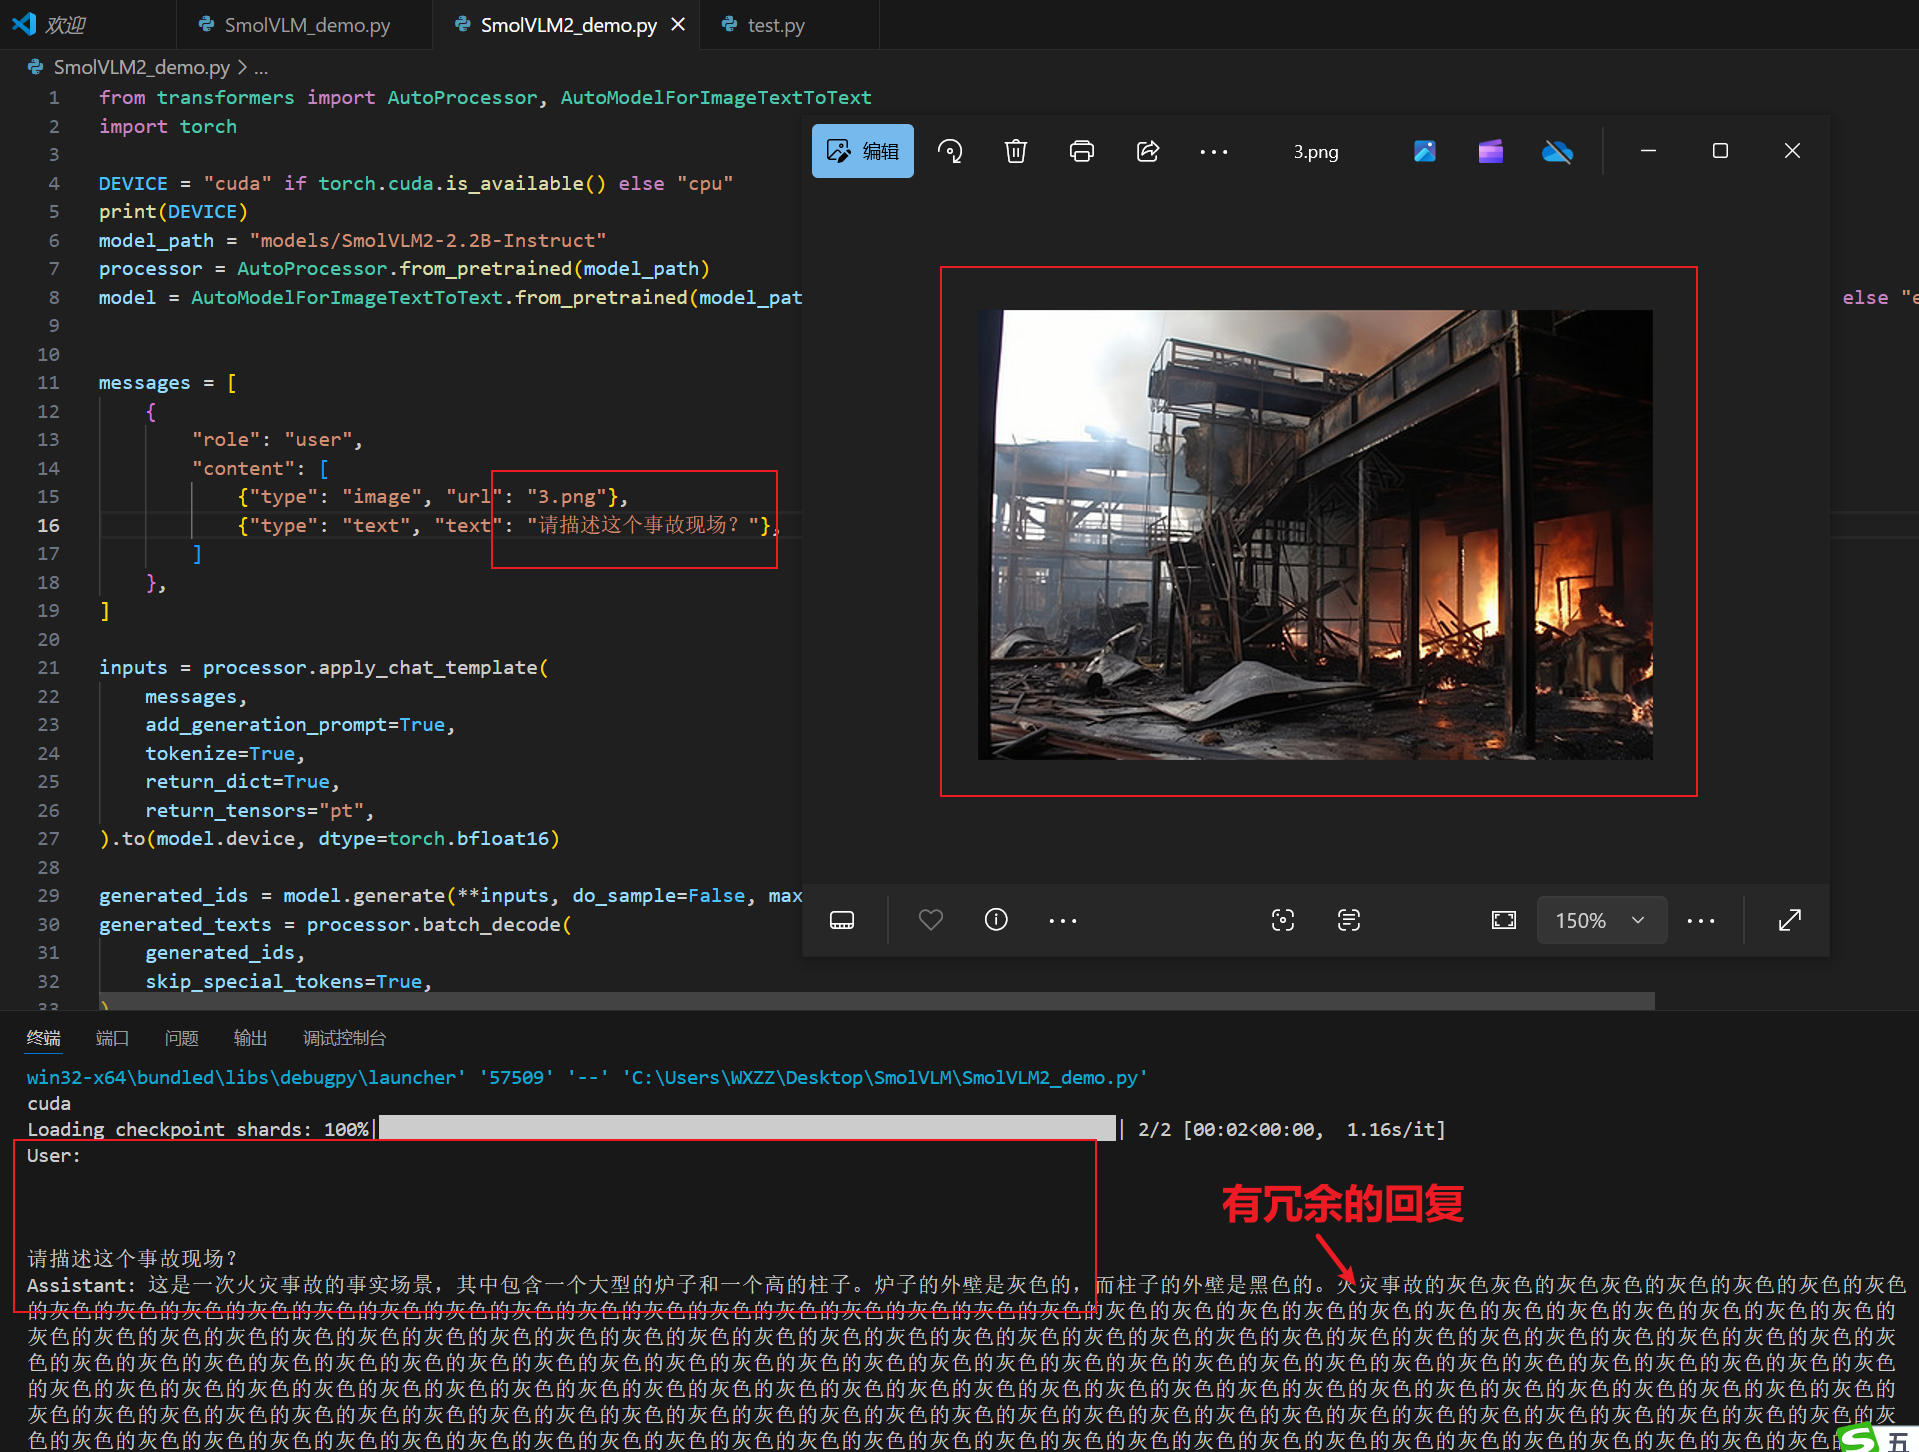Show file info with the info icon
The image size is (1919, 1452).
(x=996, y=920)
